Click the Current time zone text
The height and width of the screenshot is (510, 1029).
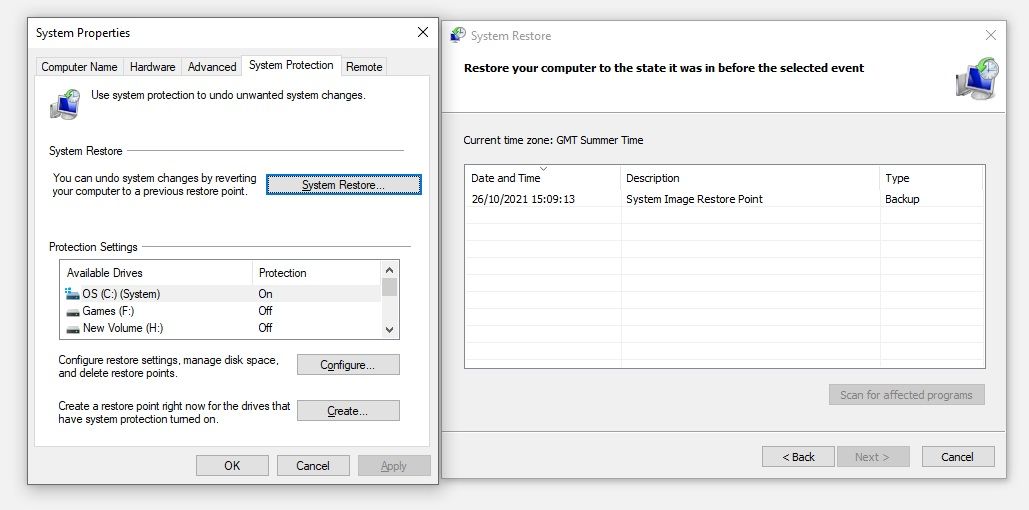(x=553, y=140)
